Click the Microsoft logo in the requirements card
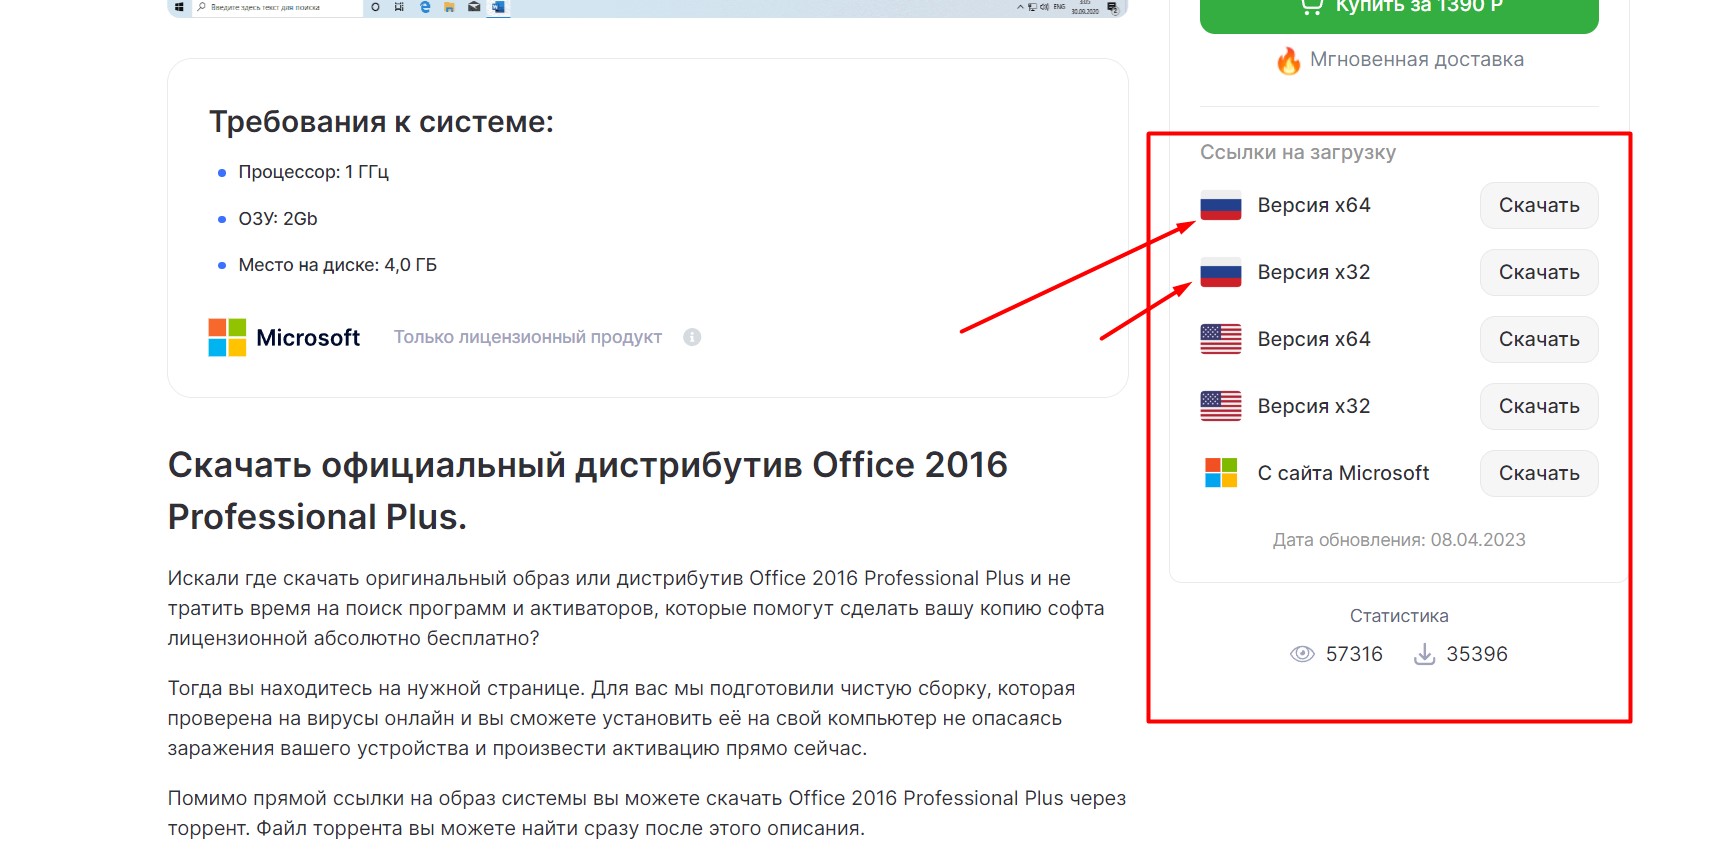1715x856 pixels. [227, 338]
